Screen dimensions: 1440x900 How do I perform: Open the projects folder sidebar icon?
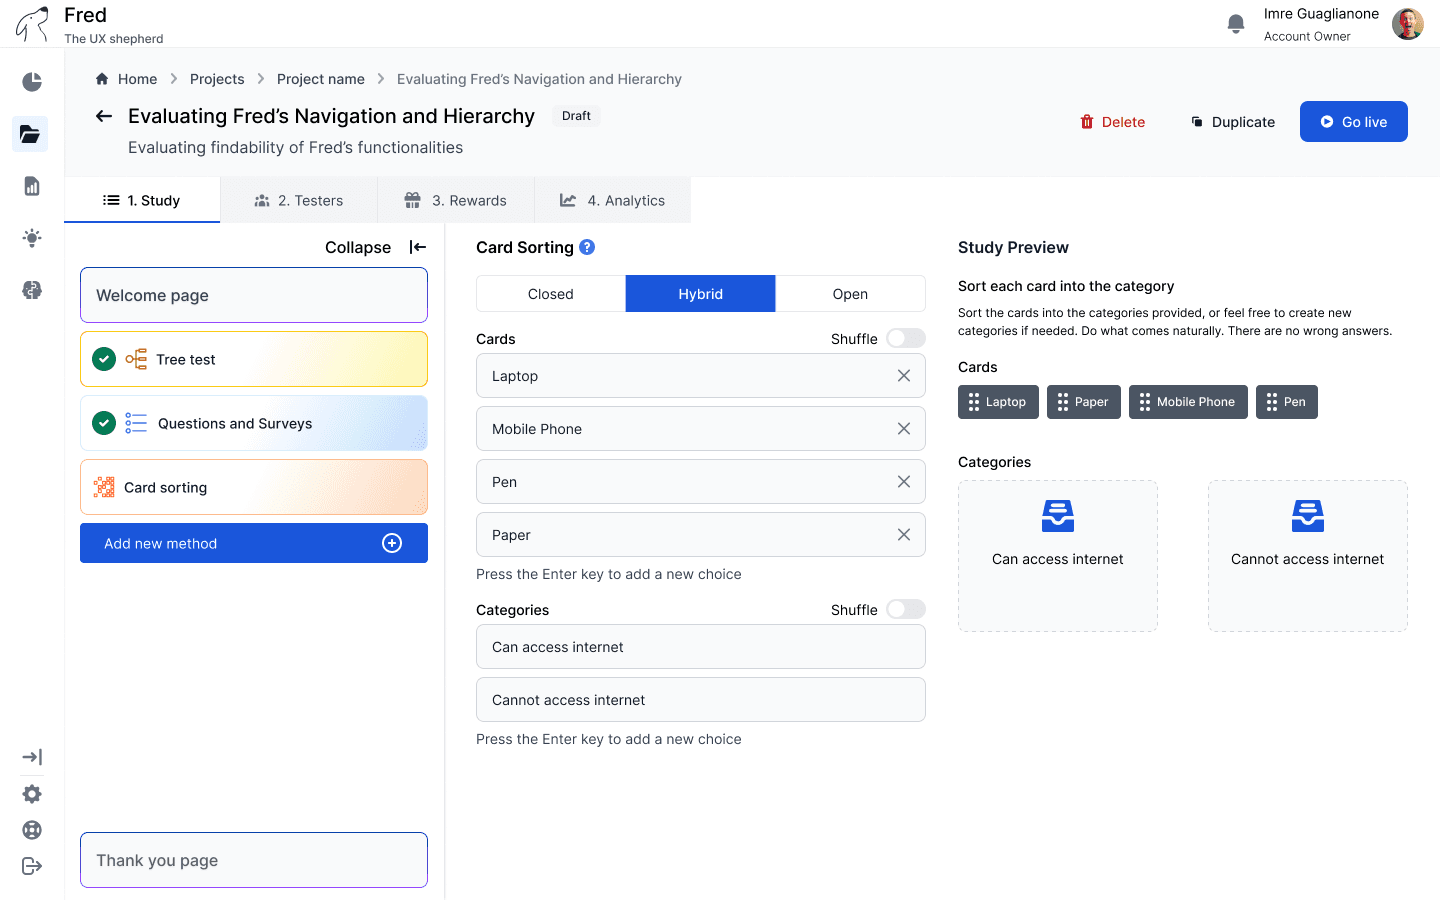30,134
